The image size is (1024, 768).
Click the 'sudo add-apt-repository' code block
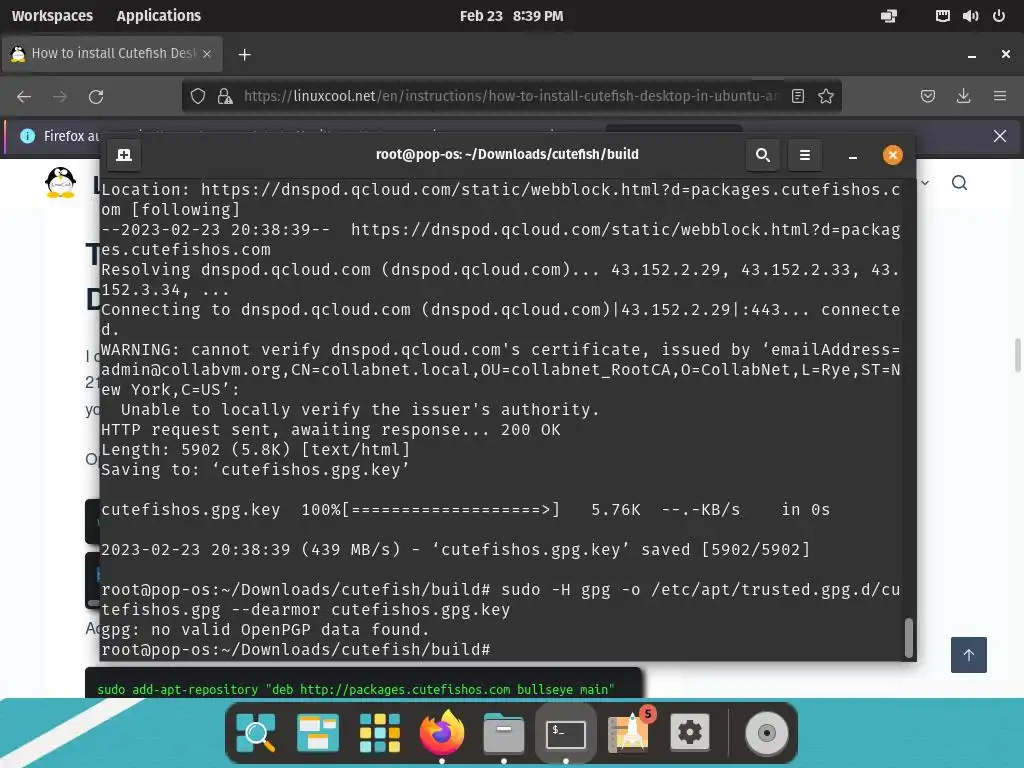click(363, 683)
